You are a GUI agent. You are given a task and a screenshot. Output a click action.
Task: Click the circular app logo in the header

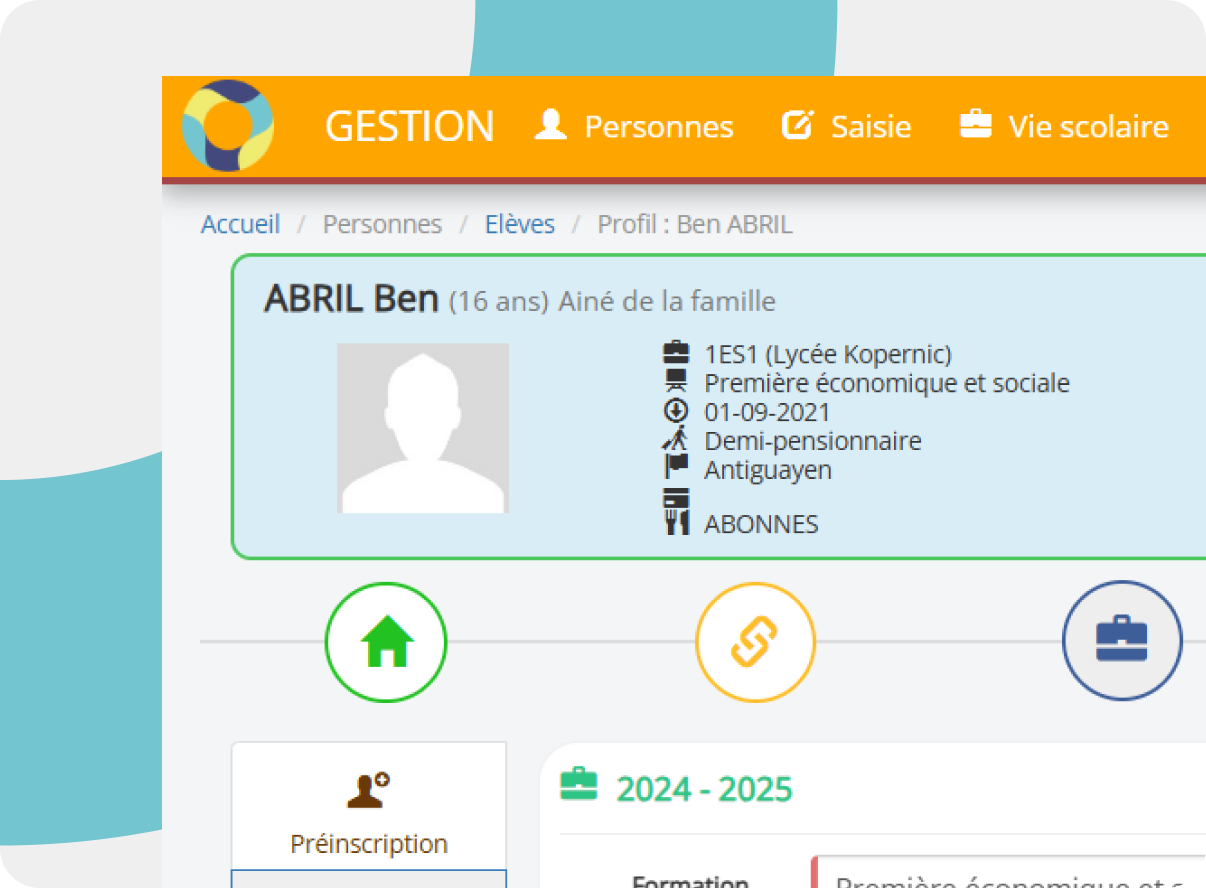(x=228, y=126)
